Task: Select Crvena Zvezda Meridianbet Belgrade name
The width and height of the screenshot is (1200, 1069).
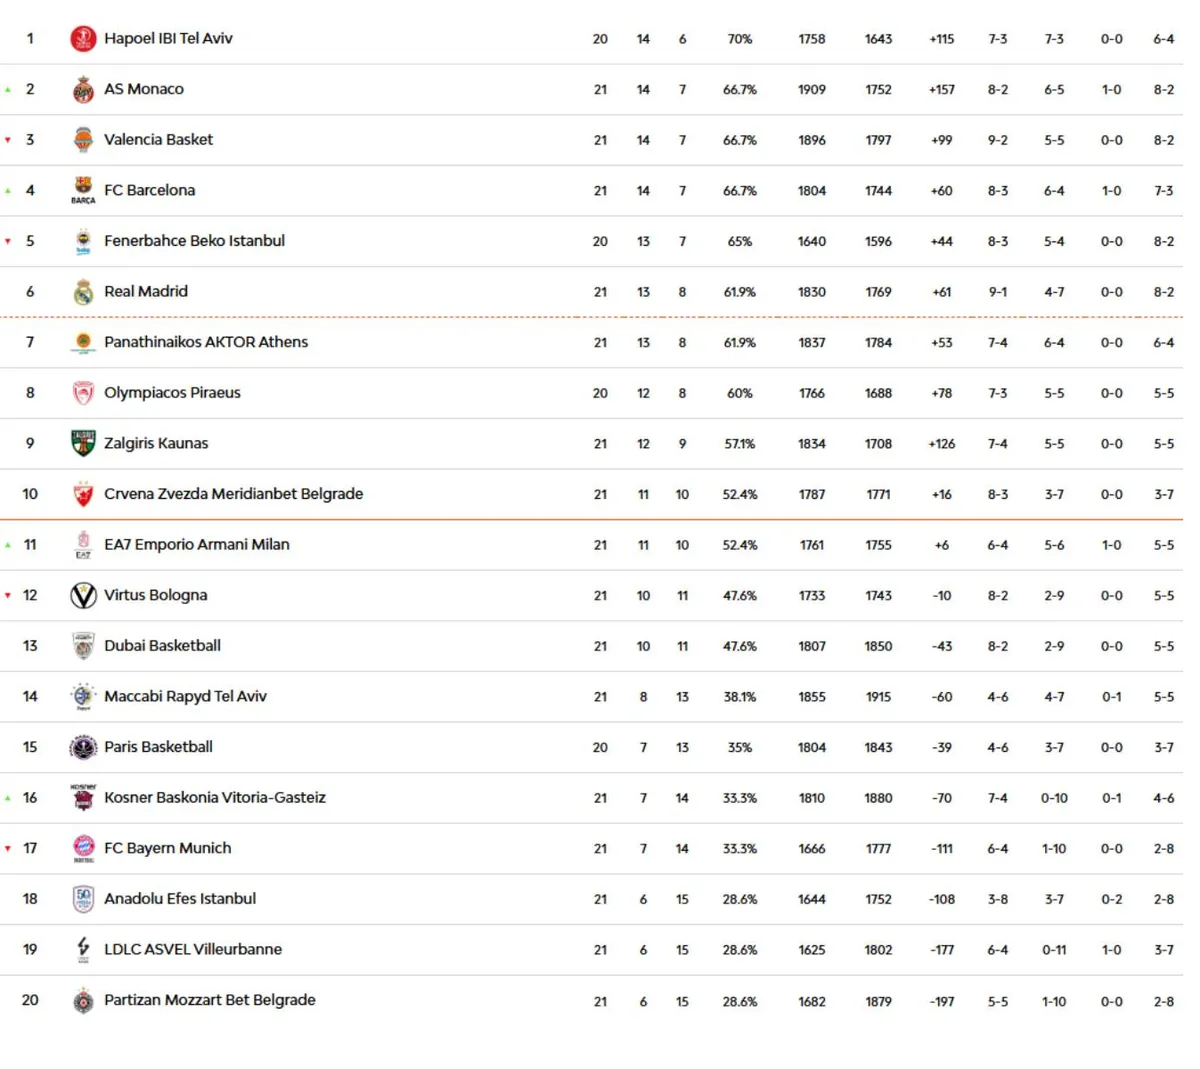Action: (233, 494)
